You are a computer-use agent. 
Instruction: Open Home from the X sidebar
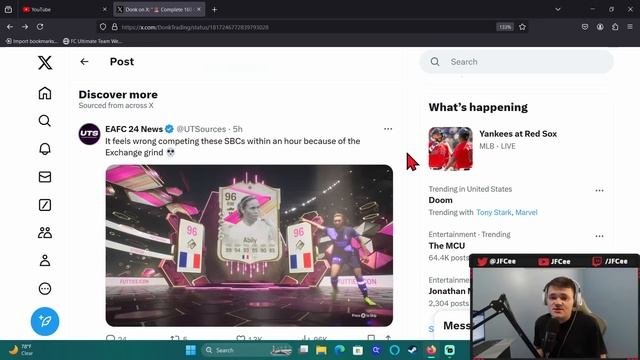tap(45, 93)
